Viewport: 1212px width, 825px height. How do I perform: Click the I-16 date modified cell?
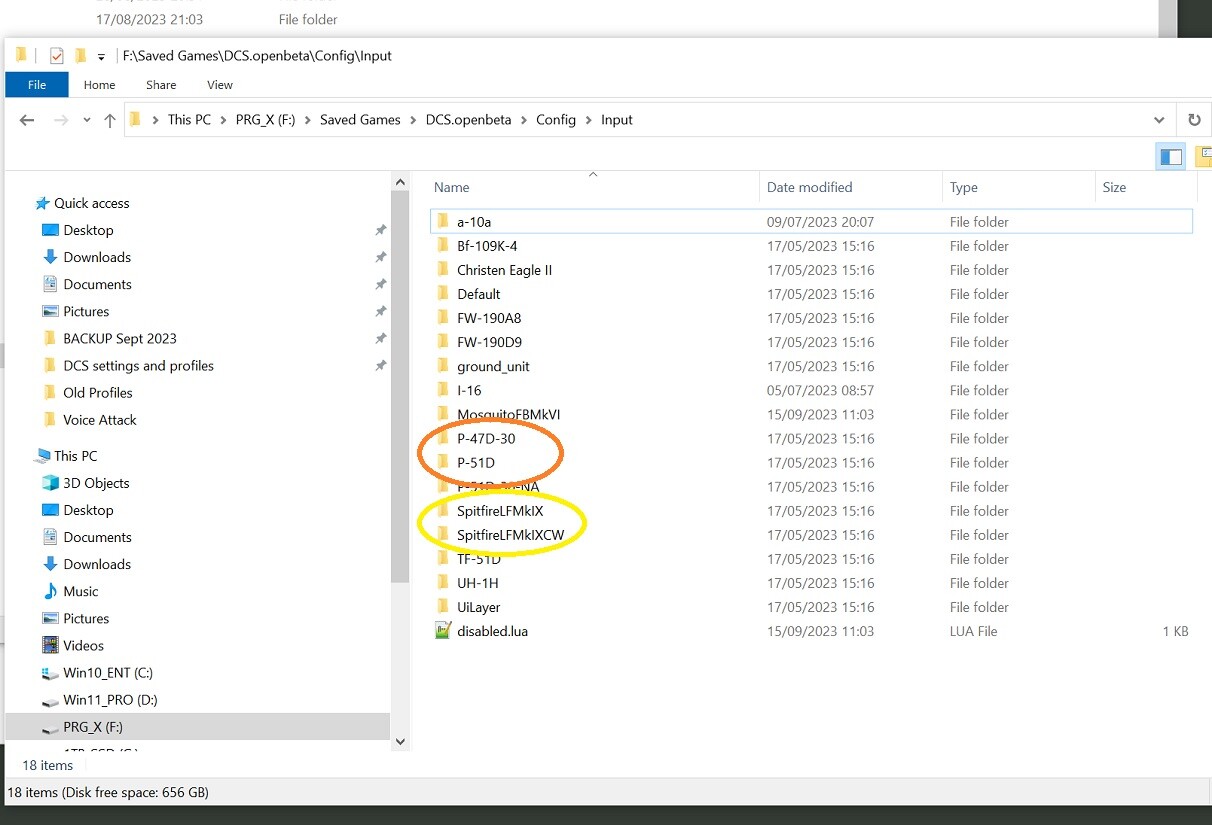tap(820, 390)
